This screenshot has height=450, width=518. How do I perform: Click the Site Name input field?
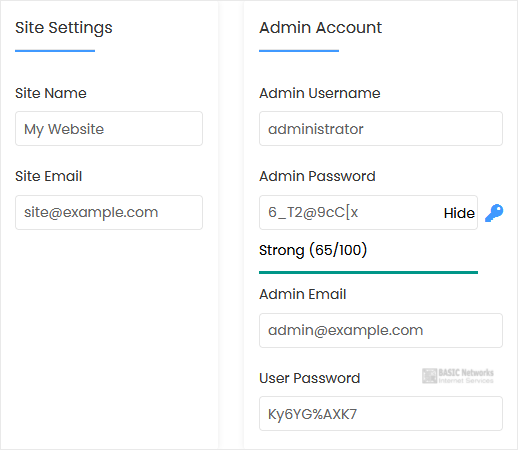[x=109, y=129]
